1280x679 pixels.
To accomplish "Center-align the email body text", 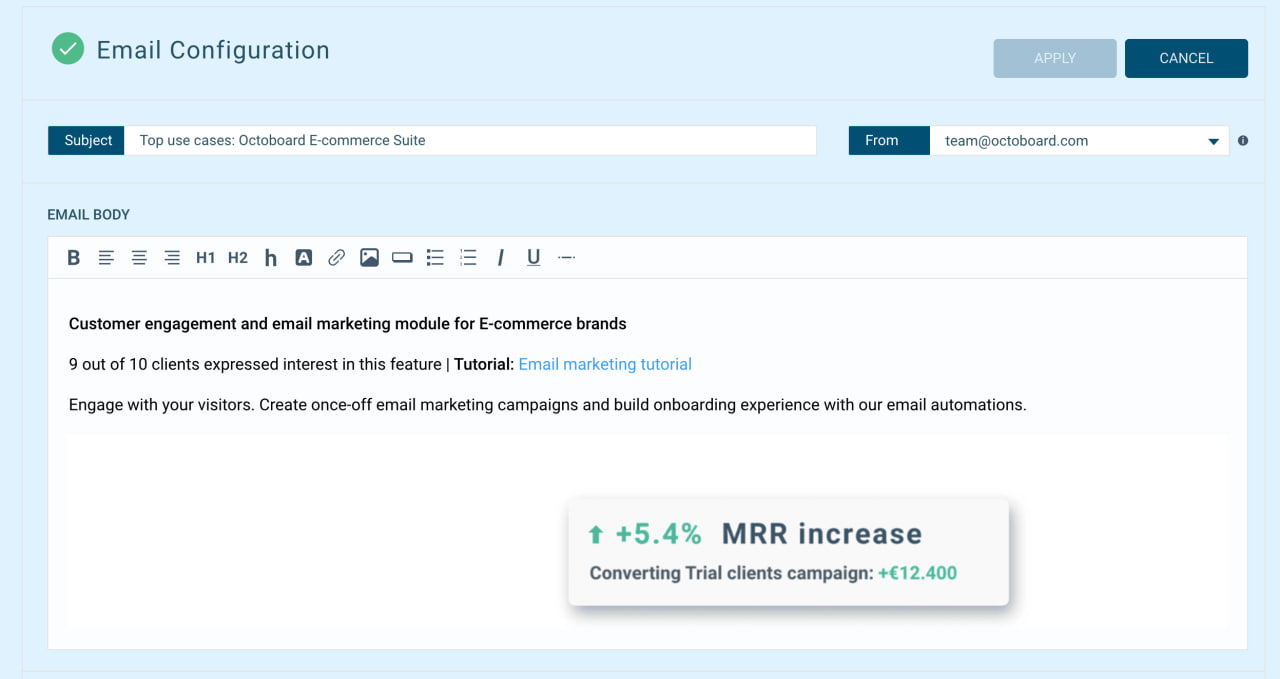I will (139, 258).
